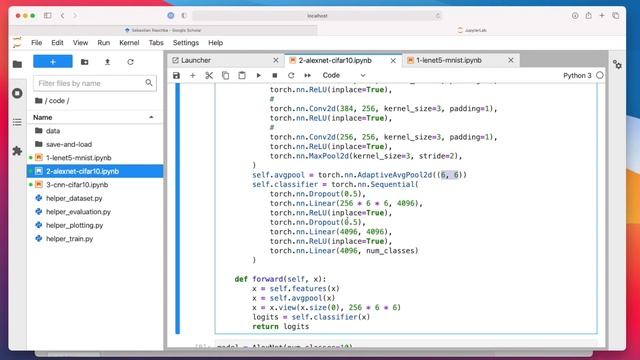Open the Settings menu

[186, 43]
